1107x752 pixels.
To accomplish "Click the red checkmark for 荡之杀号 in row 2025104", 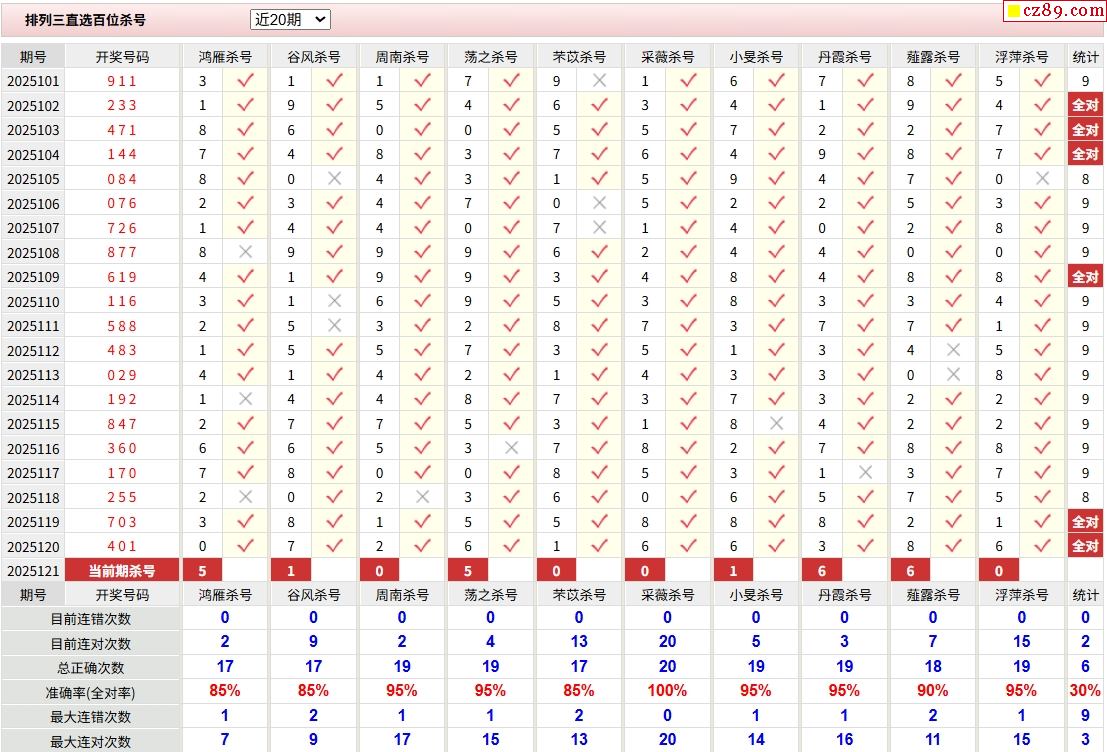I will coord(512,154).
